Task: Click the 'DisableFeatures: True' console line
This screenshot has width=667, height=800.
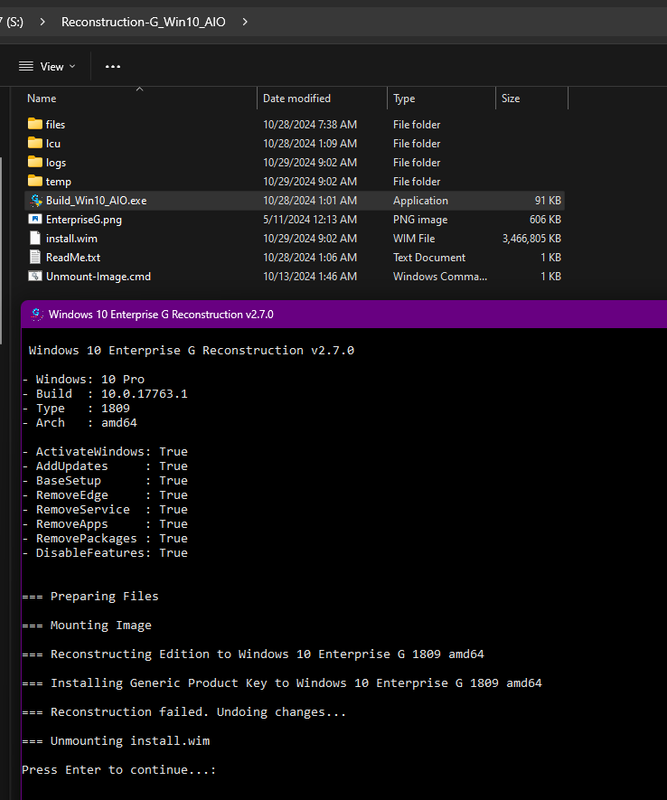Action: tap(105, 553)
